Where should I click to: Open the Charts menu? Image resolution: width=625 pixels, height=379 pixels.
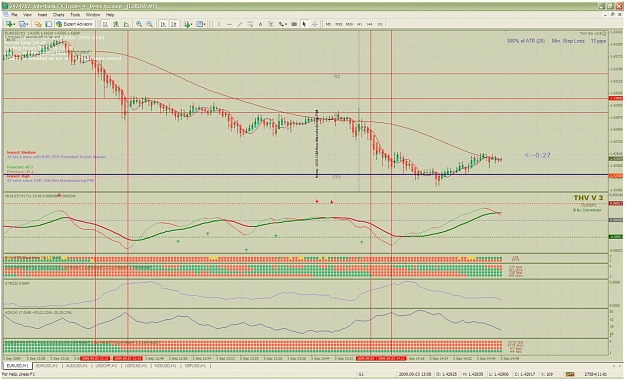click(x=58, y=15)
